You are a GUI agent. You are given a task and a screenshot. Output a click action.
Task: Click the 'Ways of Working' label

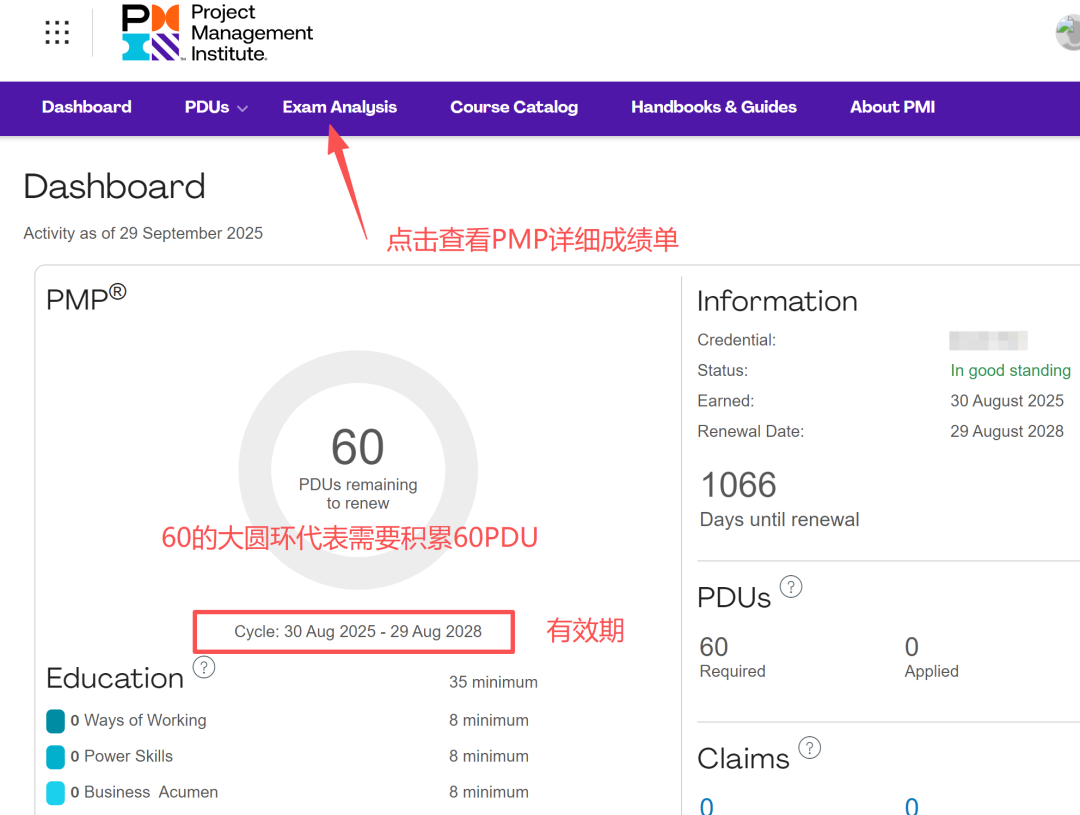[145, 720]
